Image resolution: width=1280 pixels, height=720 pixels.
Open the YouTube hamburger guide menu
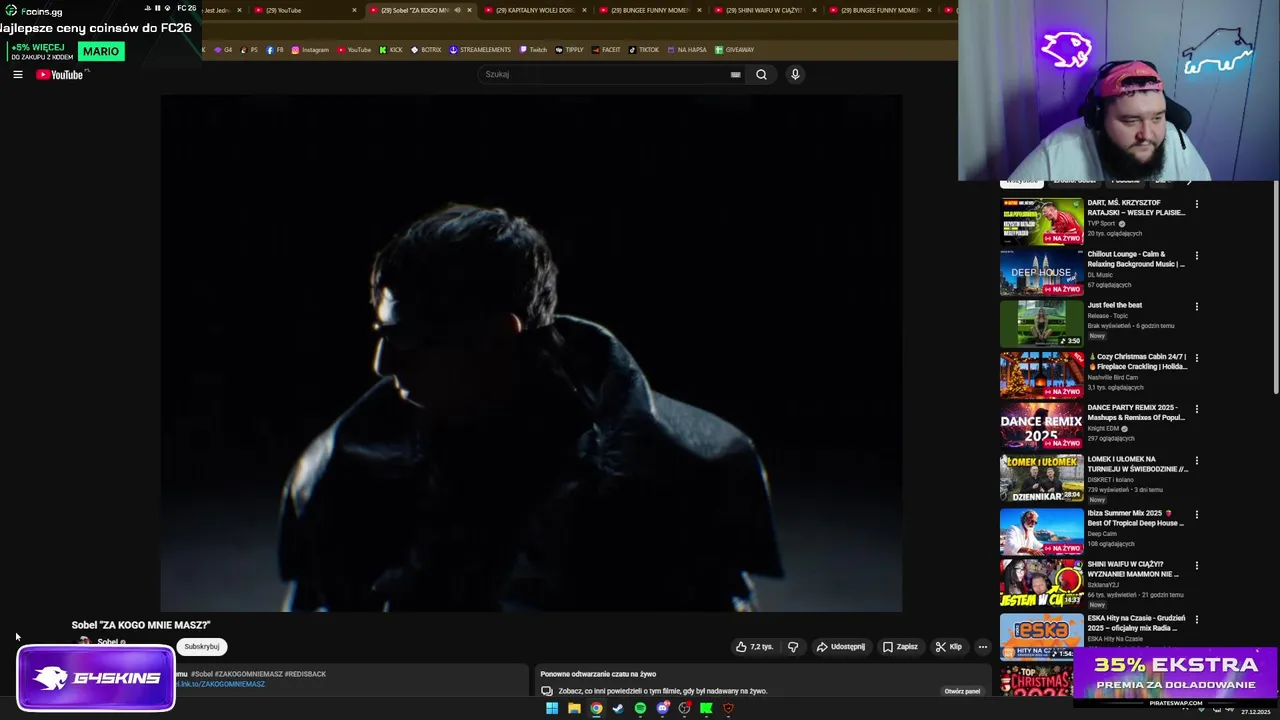pyautogui.click(x=17, y=74)
